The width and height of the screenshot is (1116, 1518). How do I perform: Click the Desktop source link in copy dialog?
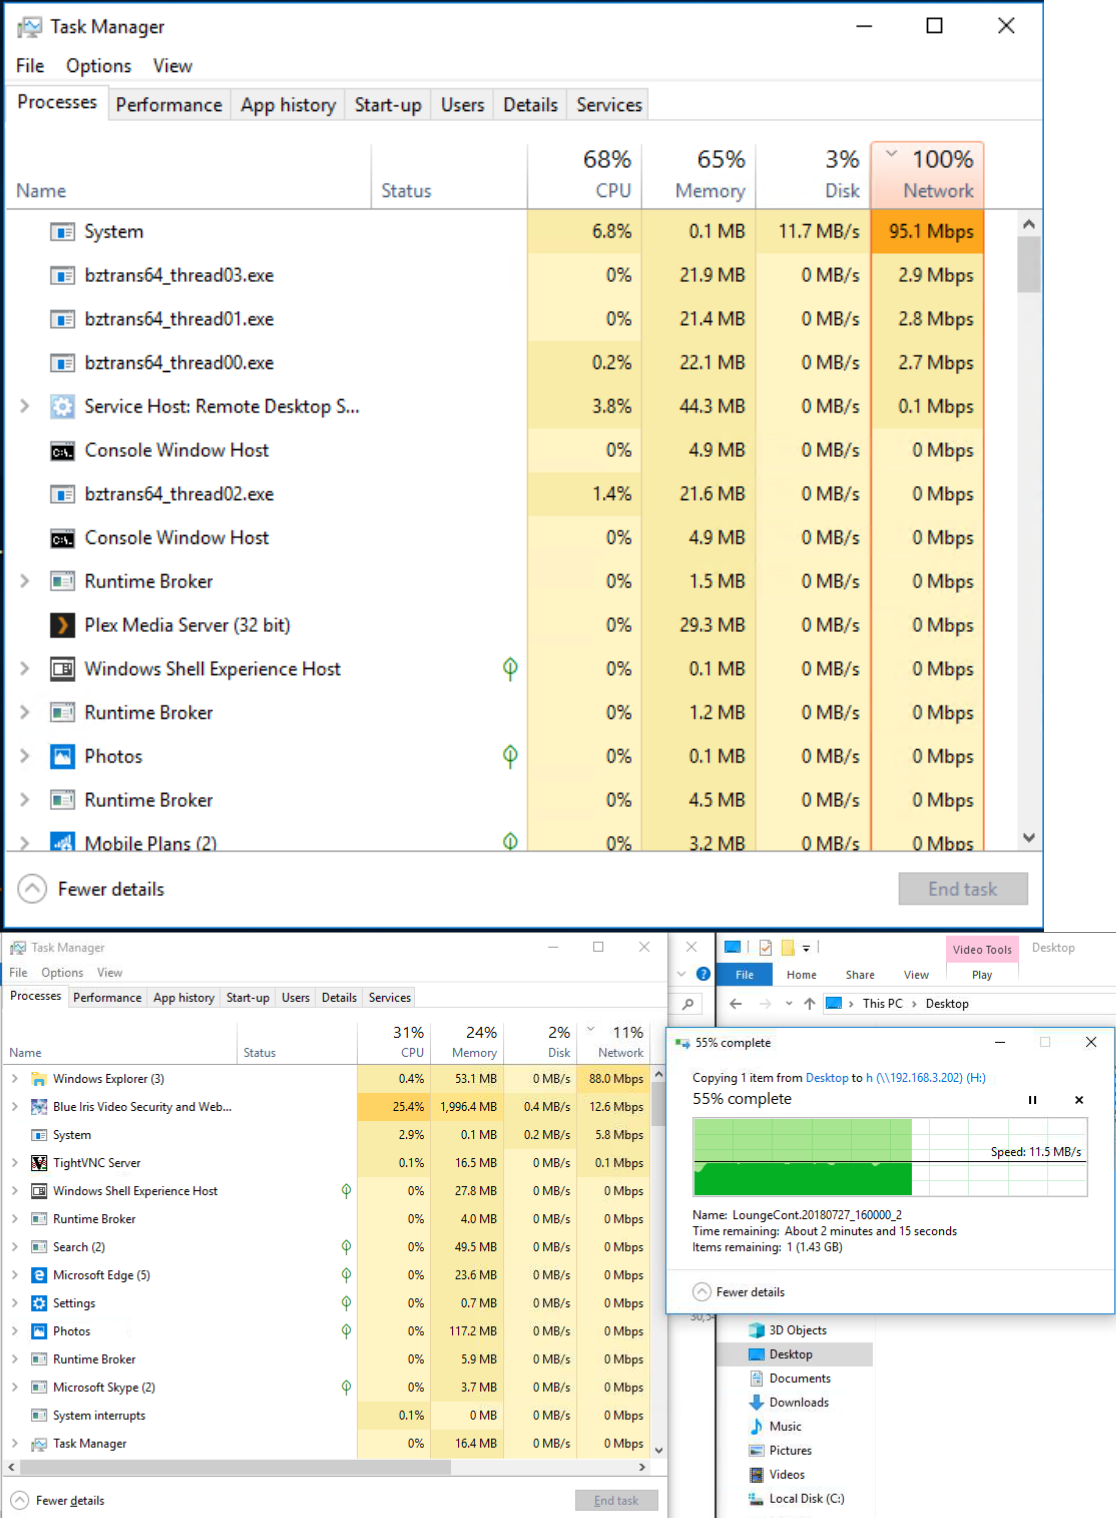click(x=827, y=1078)
